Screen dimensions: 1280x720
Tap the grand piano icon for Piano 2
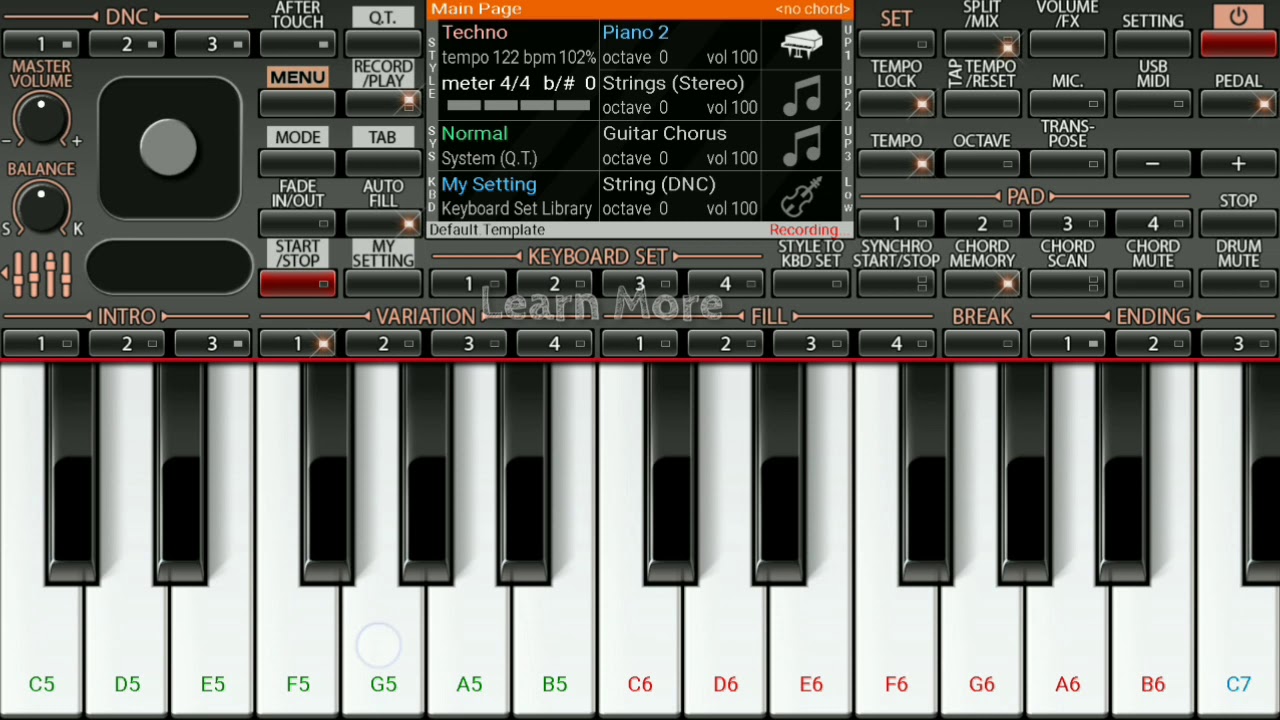(x=801, y=44)
